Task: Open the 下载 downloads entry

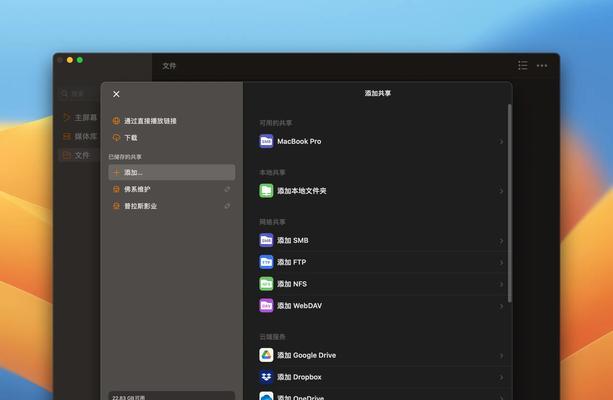Action: coord(172,138)
